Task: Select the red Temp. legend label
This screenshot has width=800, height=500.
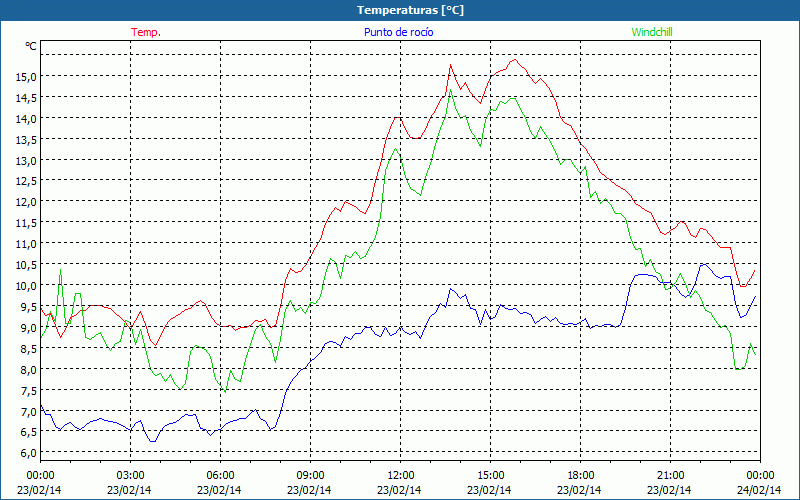Action: click(146, 32)
